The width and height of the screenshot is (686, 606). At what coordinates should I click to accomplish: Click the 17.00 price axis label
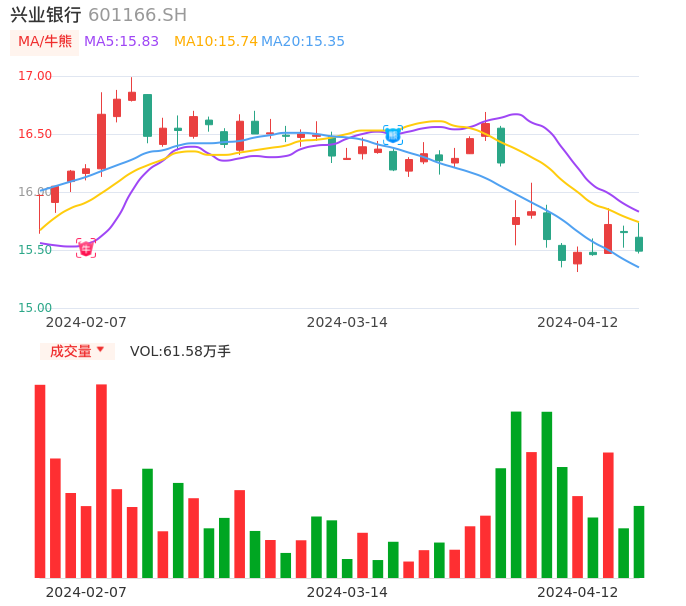[x=35, y=76]
